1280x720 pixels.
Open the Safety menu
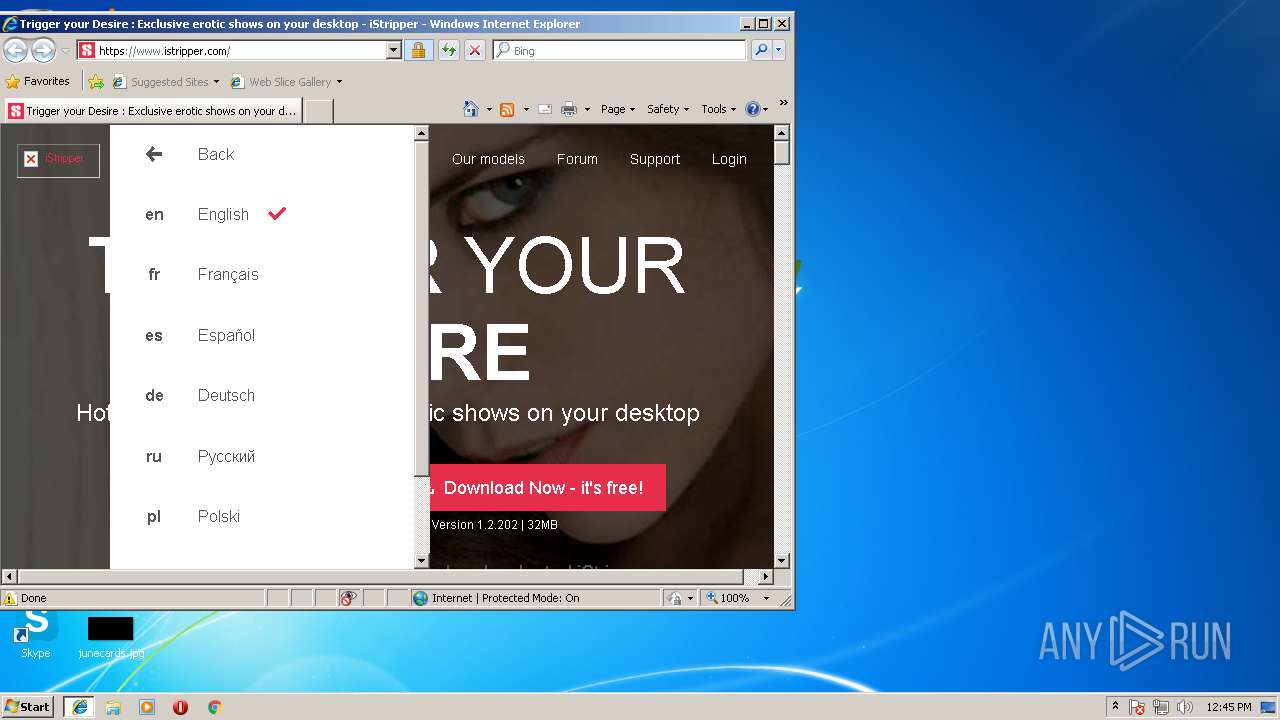[x=667, y=109]
